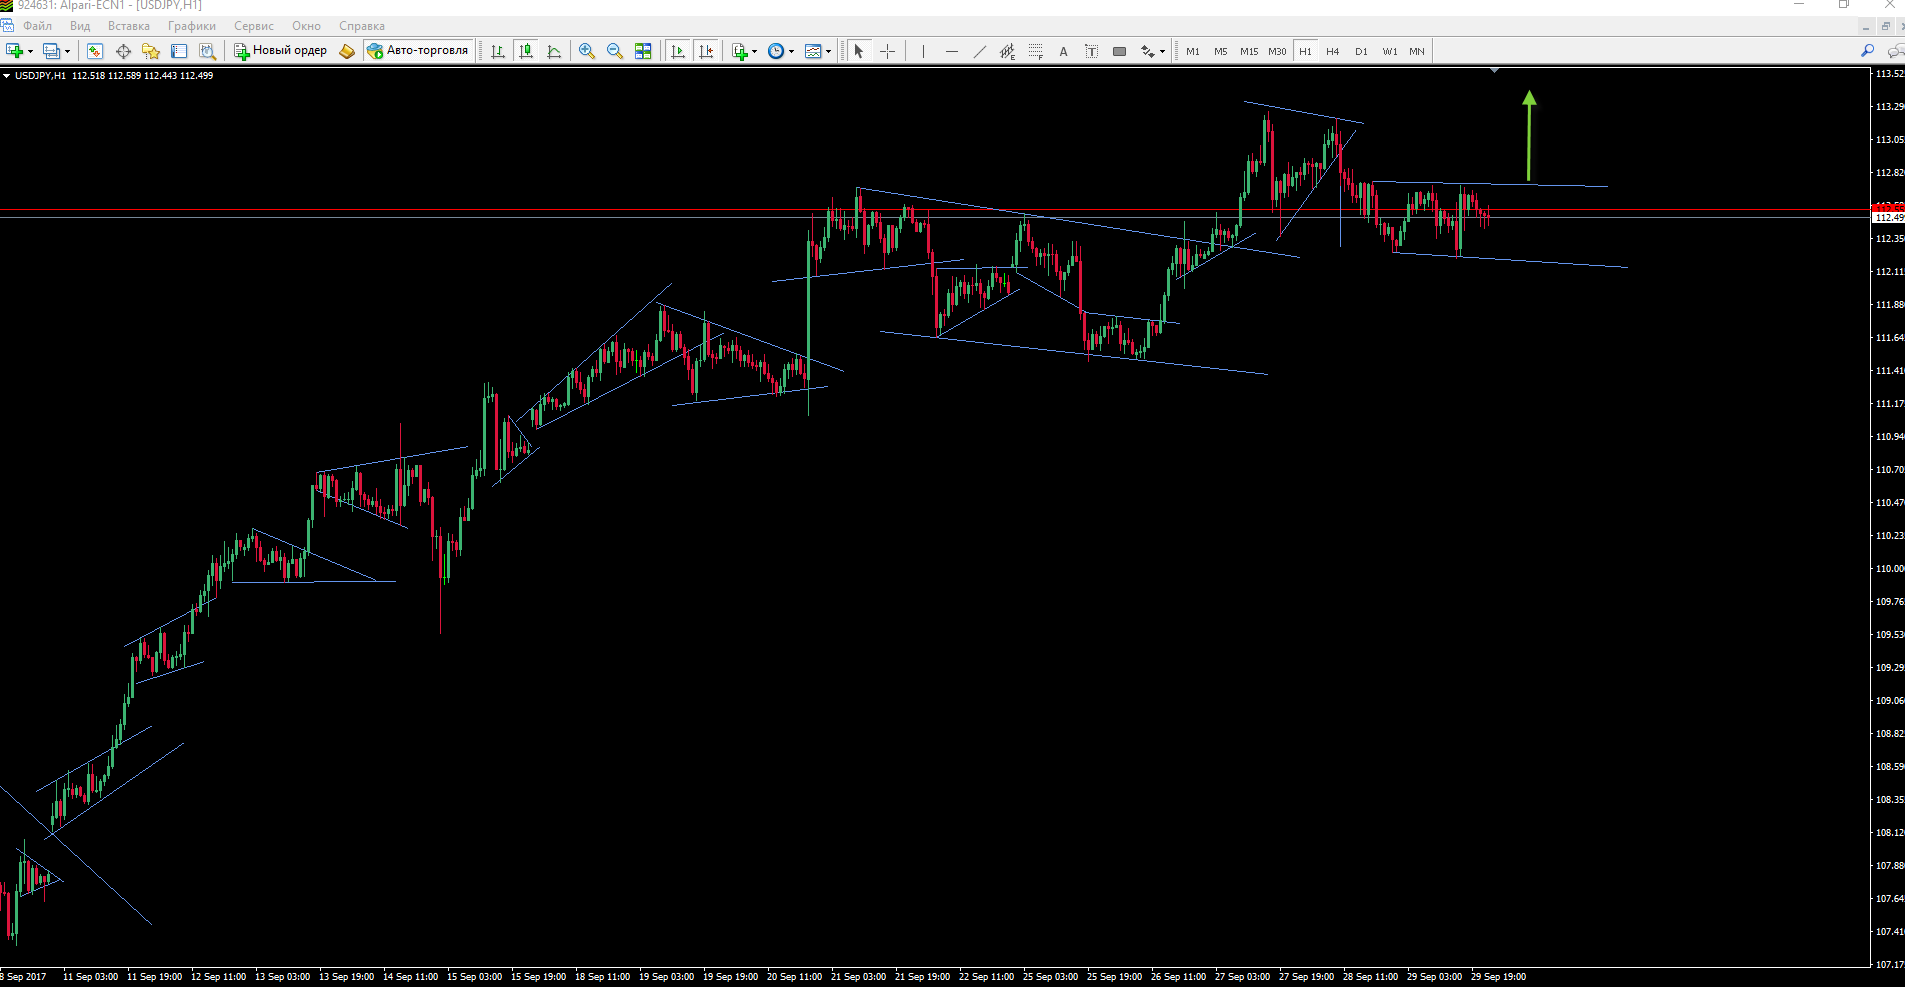Select the D1 timeframe button
The height and width of the screenshot is (987, 1905).
1361,51
